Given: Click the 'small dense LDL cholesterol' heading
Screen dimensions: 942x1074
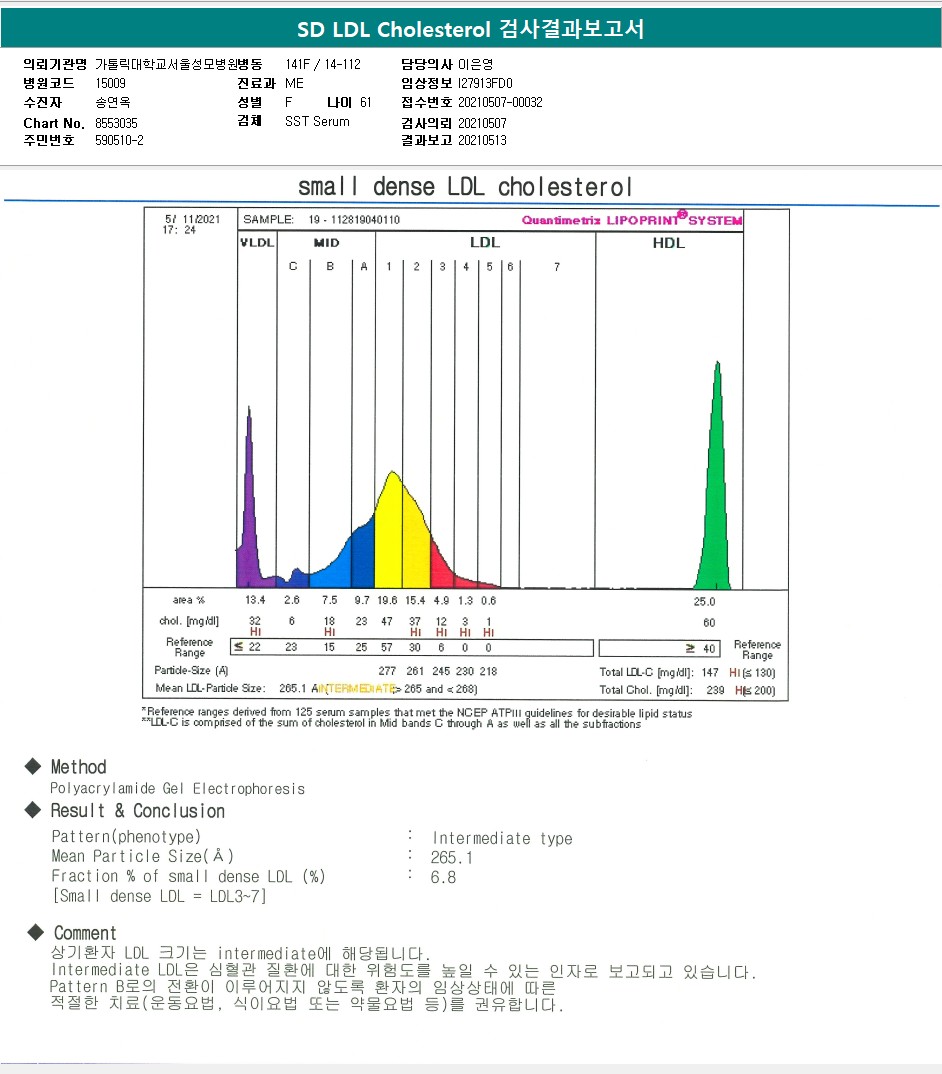Looking at the screenshot, I should pos(465,186).
